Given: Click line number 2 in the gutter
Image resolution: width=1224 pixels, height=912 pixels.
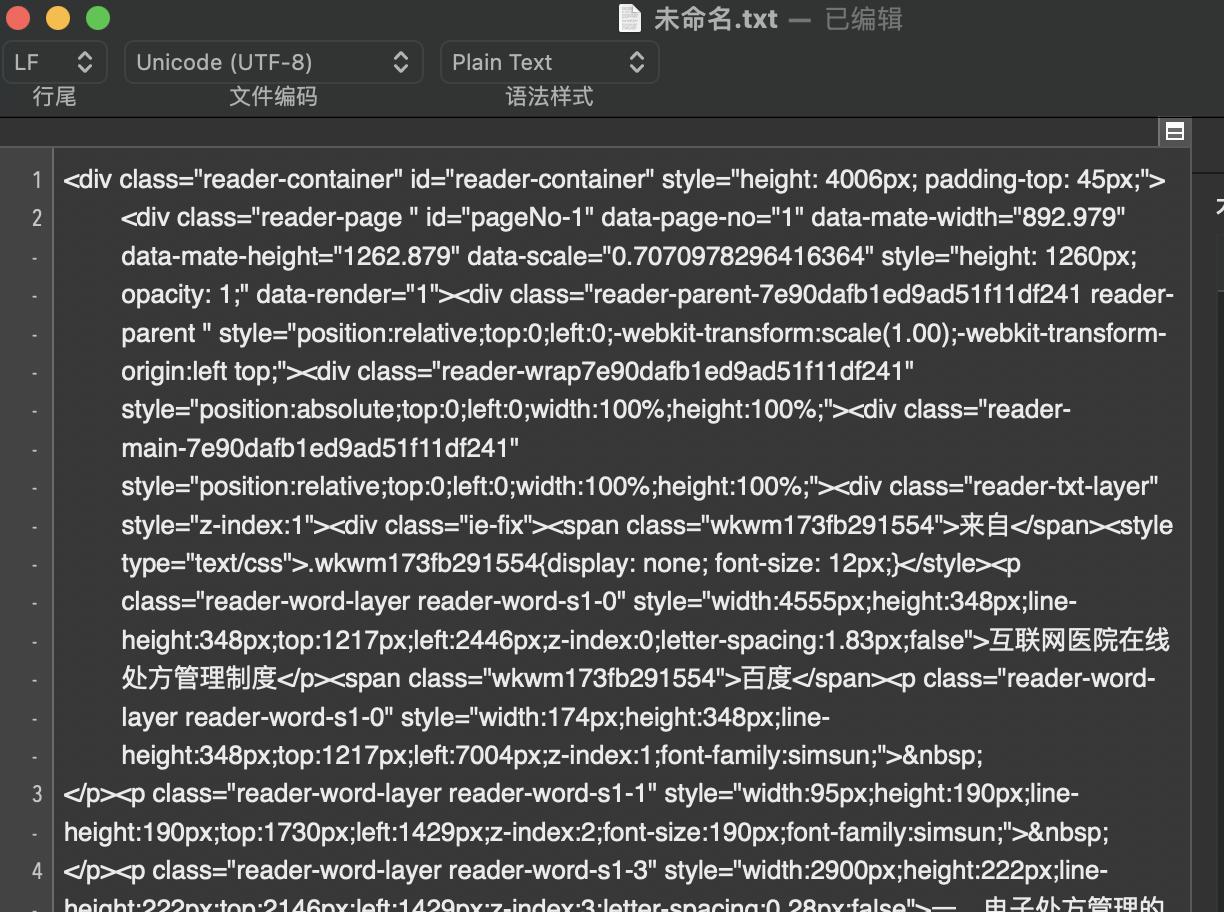Looking at the screenshot, I should point(36,218).
